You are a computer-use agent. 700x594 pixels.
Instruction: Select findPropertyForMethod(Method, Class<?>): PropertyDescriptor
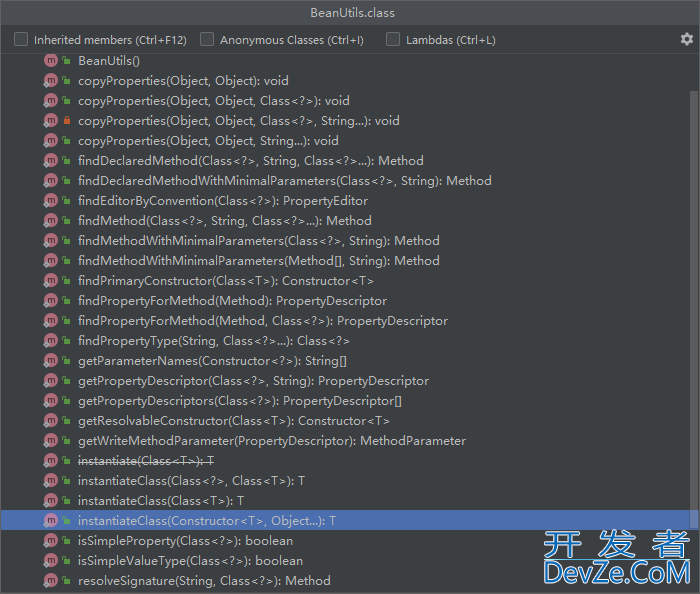click(345, 320)
